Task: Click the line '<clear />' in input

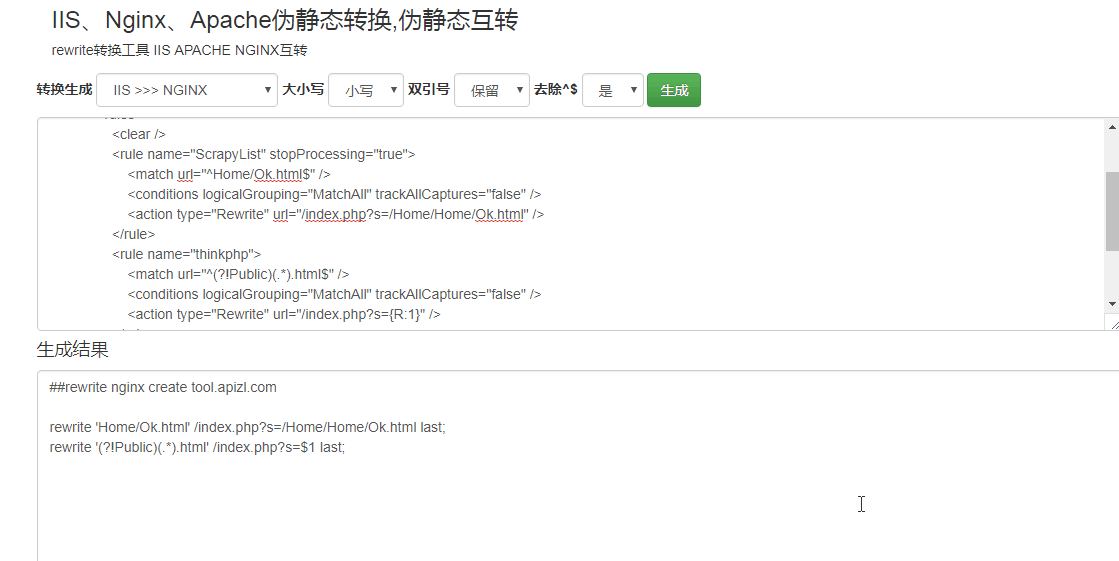Action: click(138, 134)
